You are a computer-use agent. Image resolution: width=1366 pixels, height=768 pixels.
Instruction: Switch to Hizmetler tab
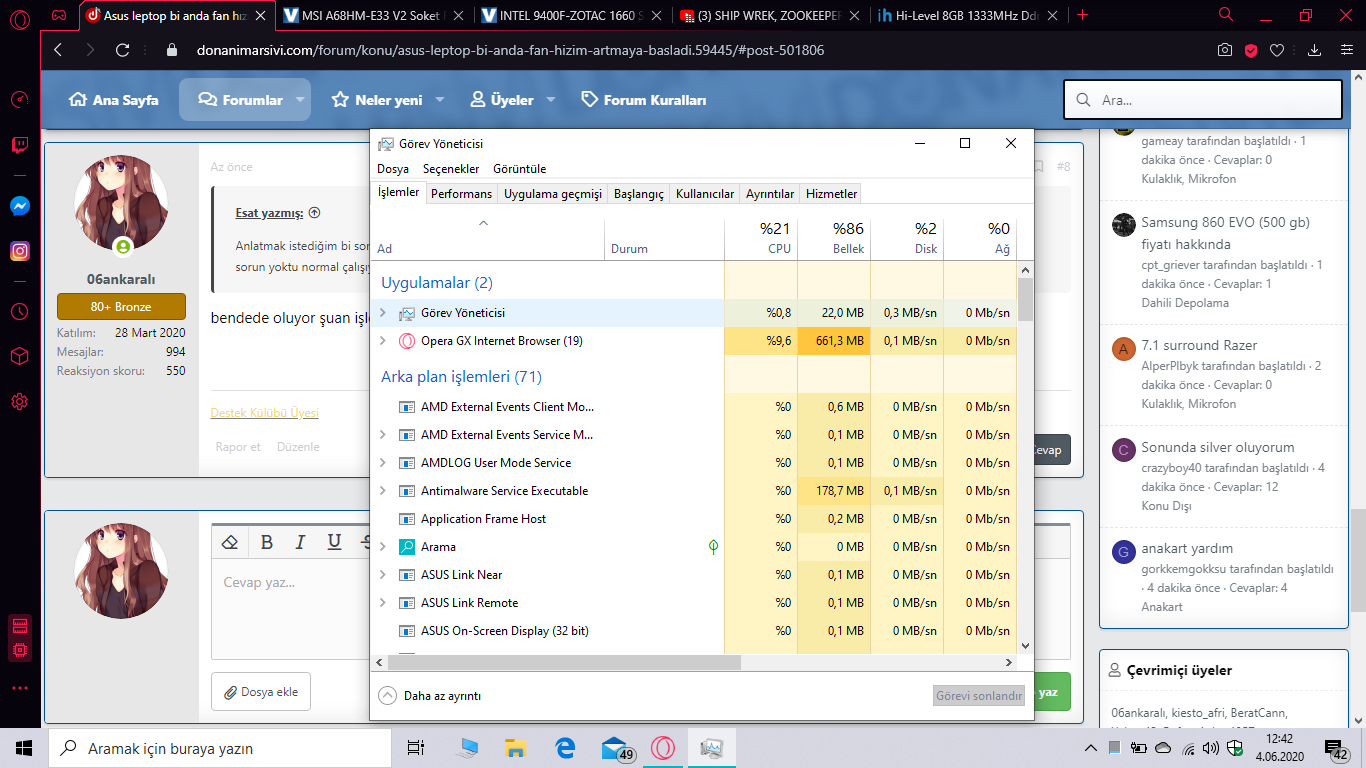[x=832, y=194]
